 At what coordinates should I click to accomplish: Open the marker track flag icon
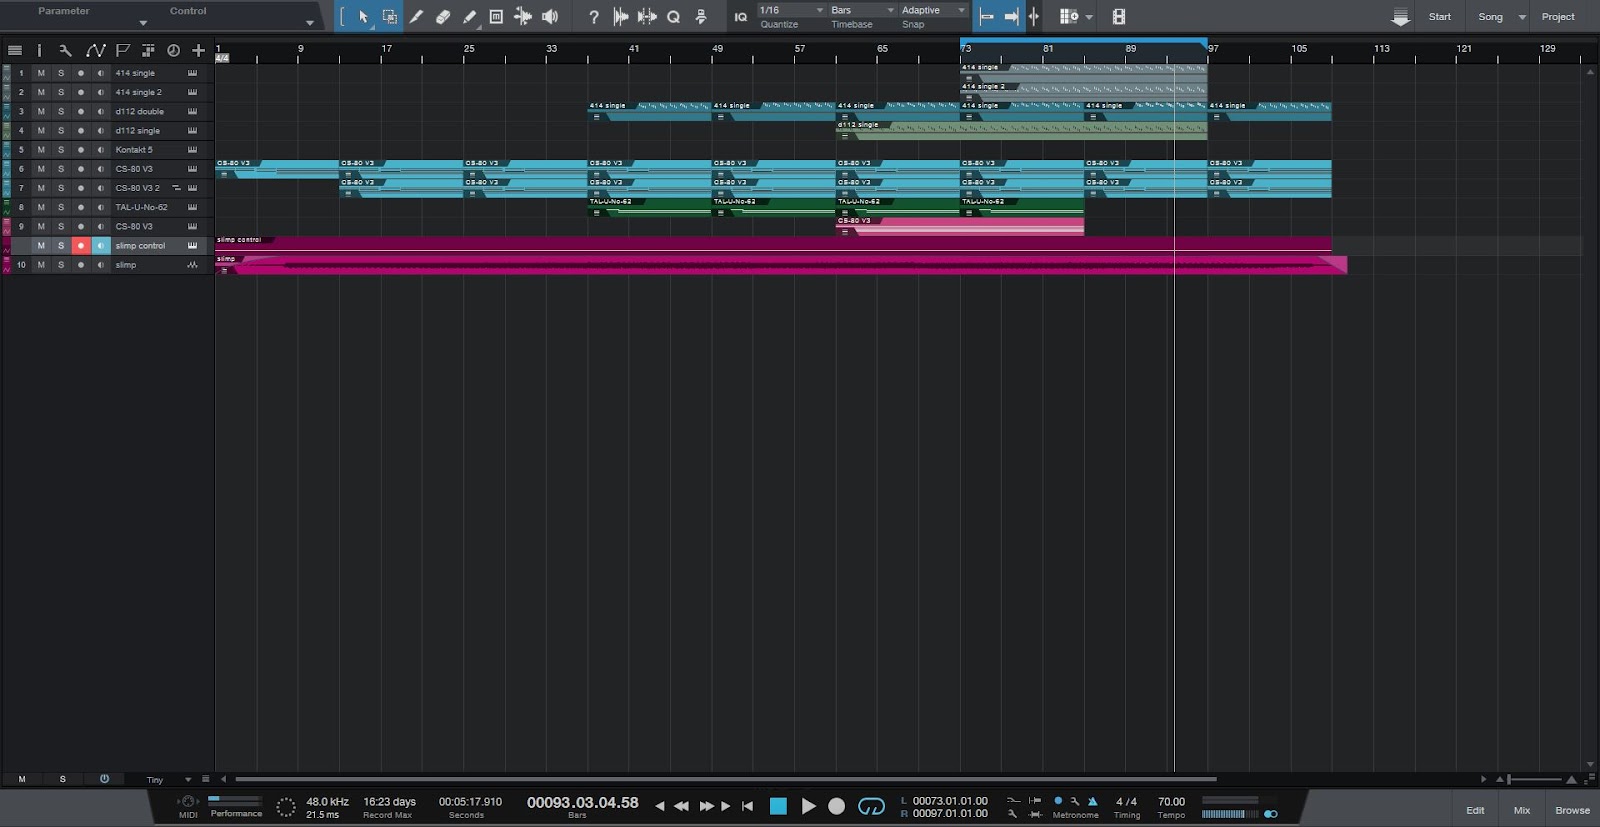[122, 50]
